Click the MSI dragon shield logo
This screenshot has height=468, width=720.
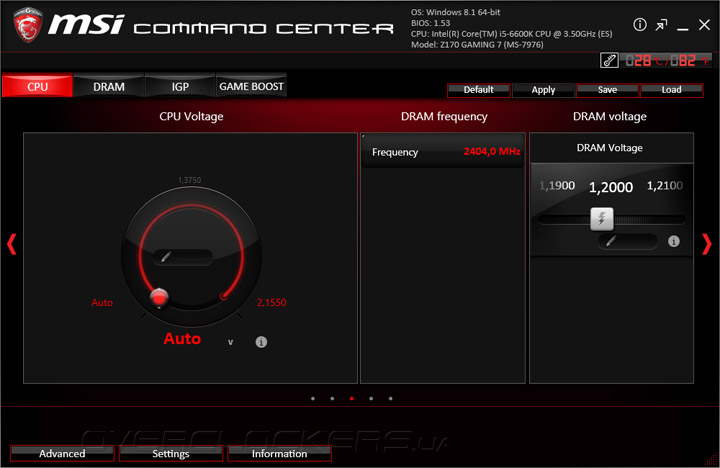(28, 25)
